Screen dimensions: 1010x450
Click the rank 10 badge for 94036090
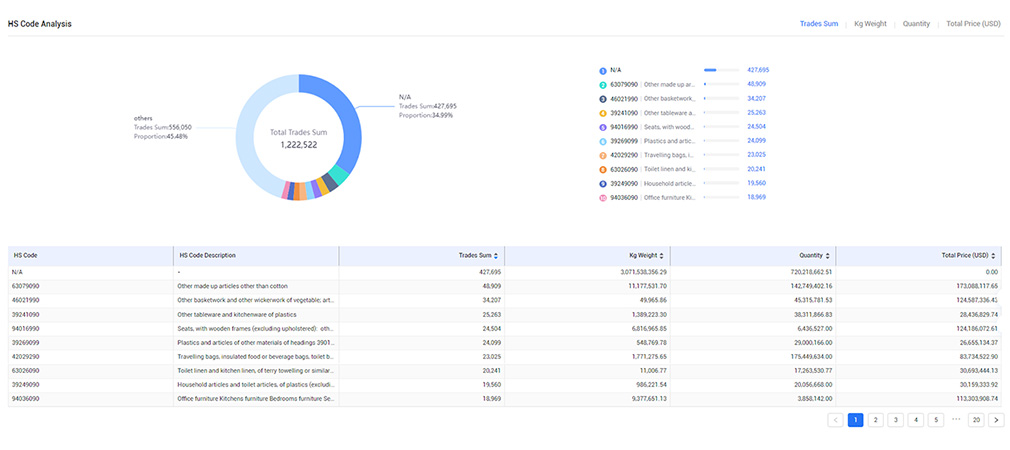(x=603, y=198)
